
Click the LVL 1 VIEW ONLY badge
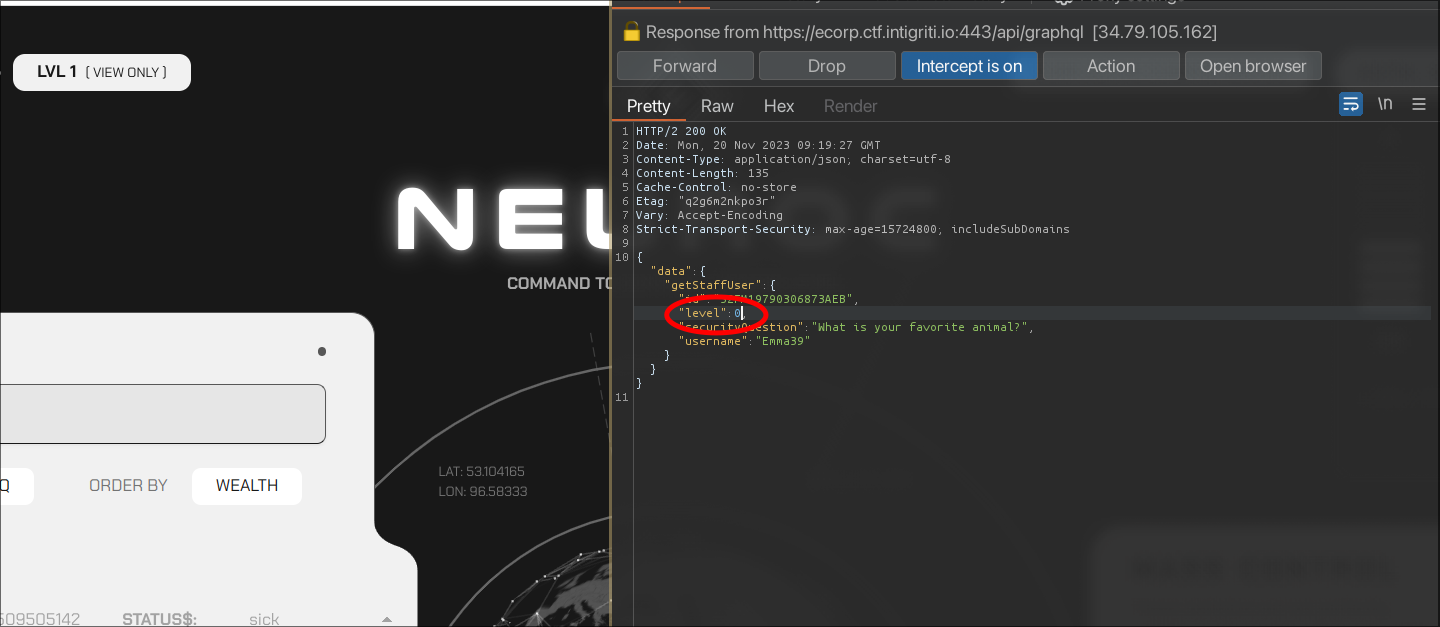click(x=102, y=72)
